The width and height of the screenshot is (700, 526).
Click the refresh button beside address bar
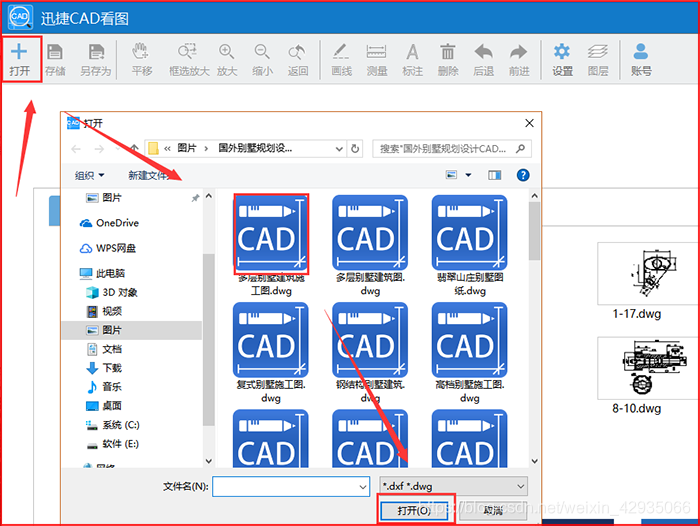355,148
